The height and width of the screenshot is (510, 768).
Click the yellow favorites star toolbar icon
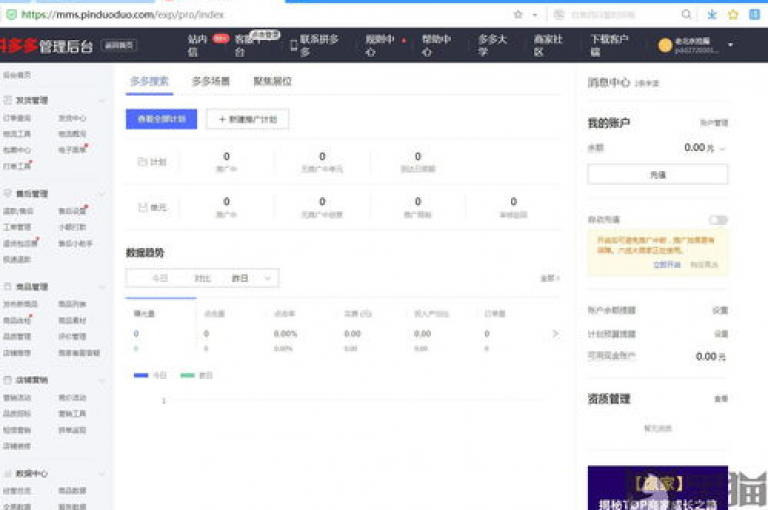click(733, 15)
